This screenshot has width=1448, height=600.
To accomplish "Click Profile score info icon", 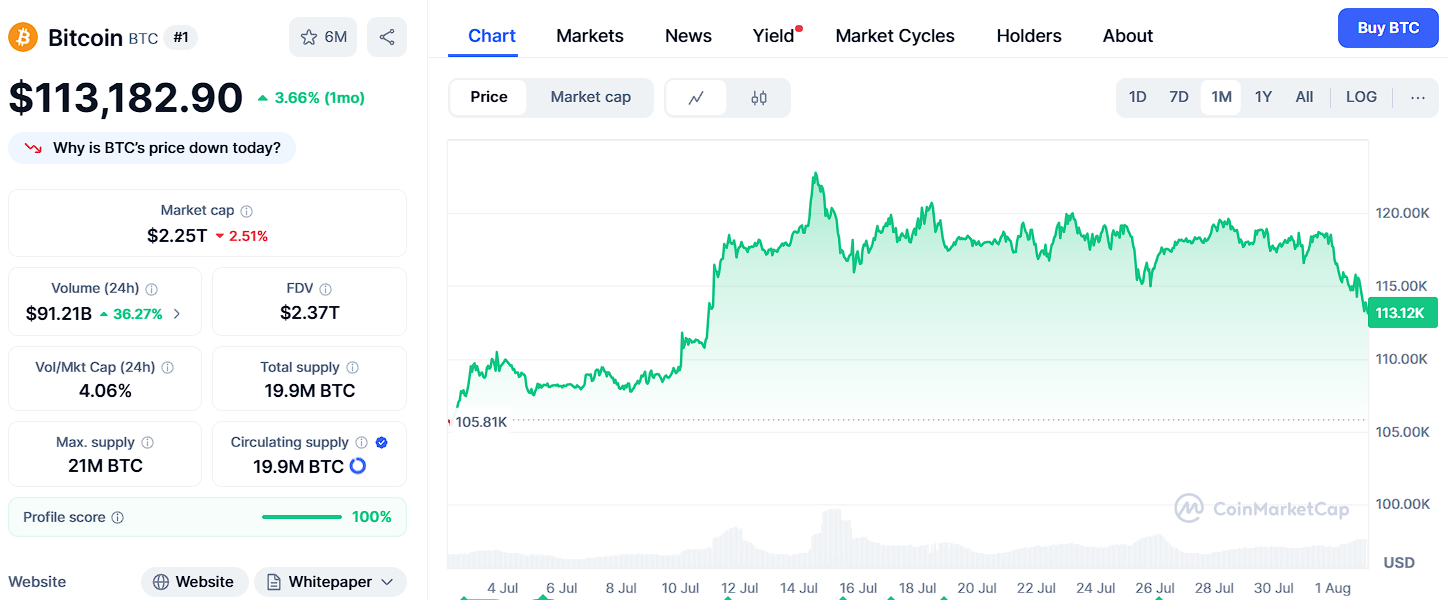I will click(118, 518).
